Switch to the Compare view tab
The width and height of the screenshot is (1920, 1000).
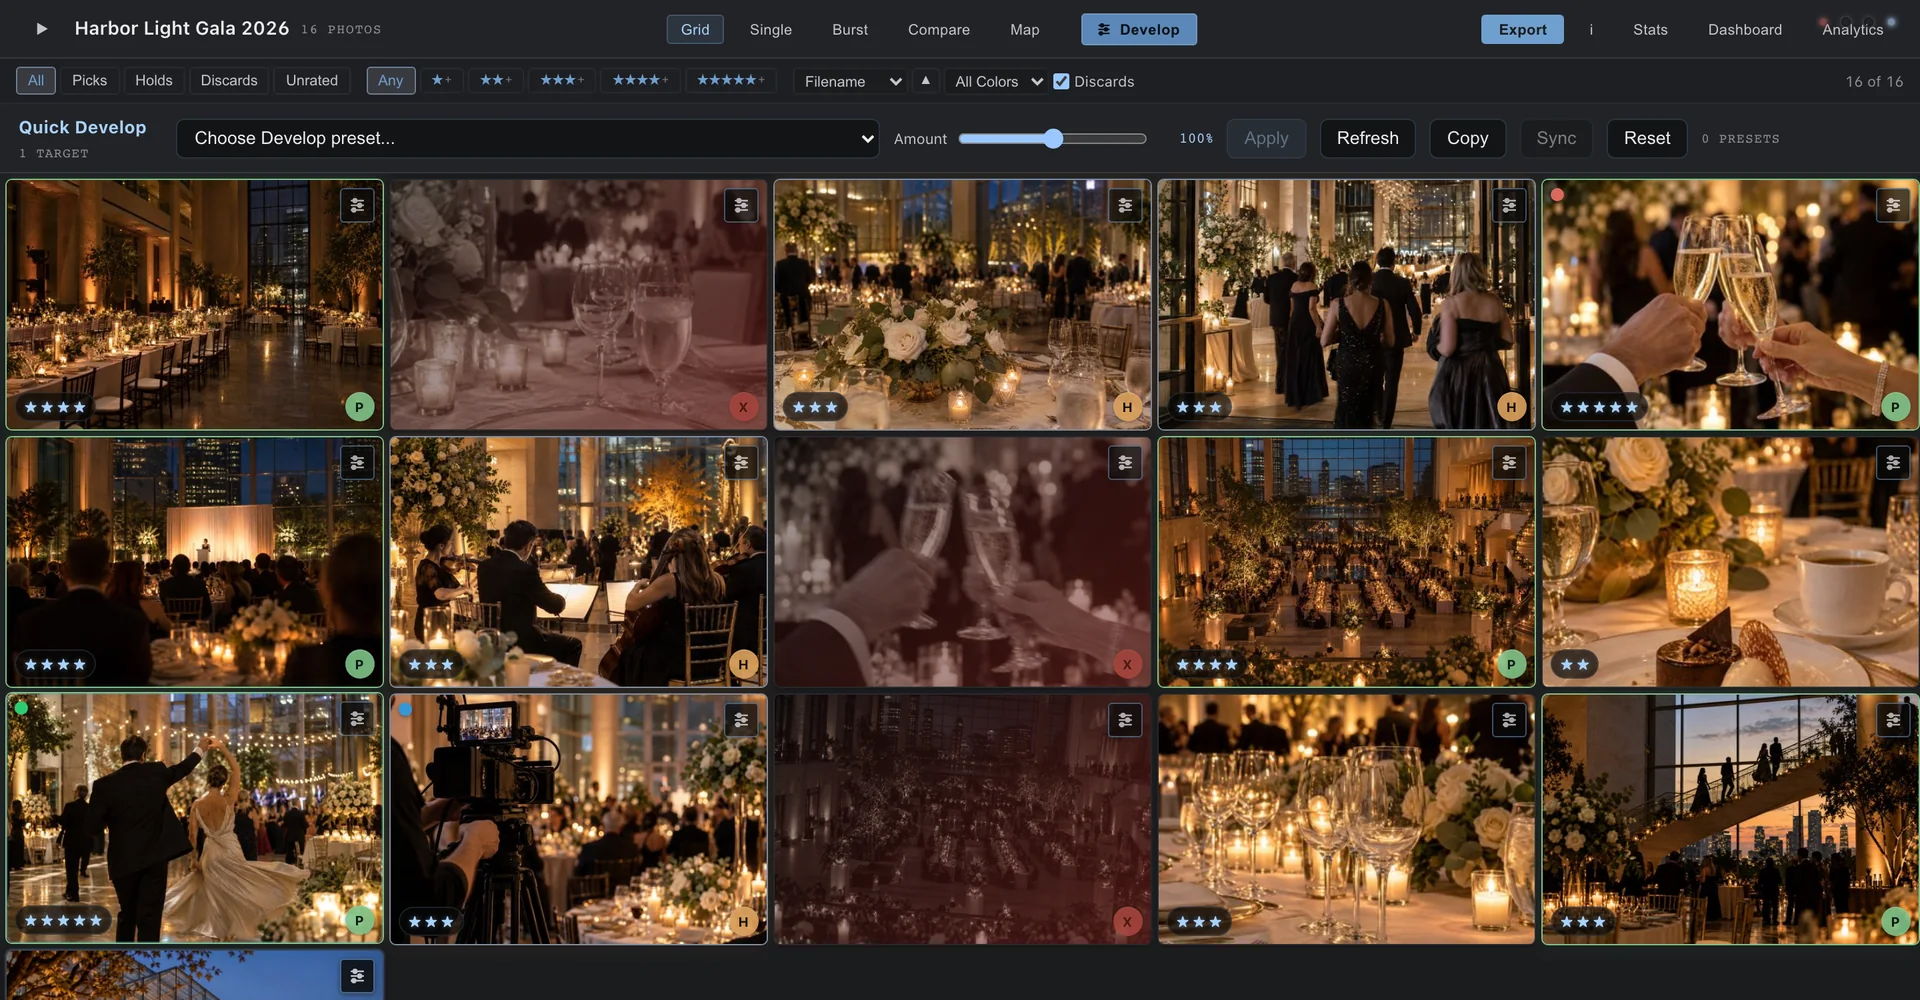(939, 29)
